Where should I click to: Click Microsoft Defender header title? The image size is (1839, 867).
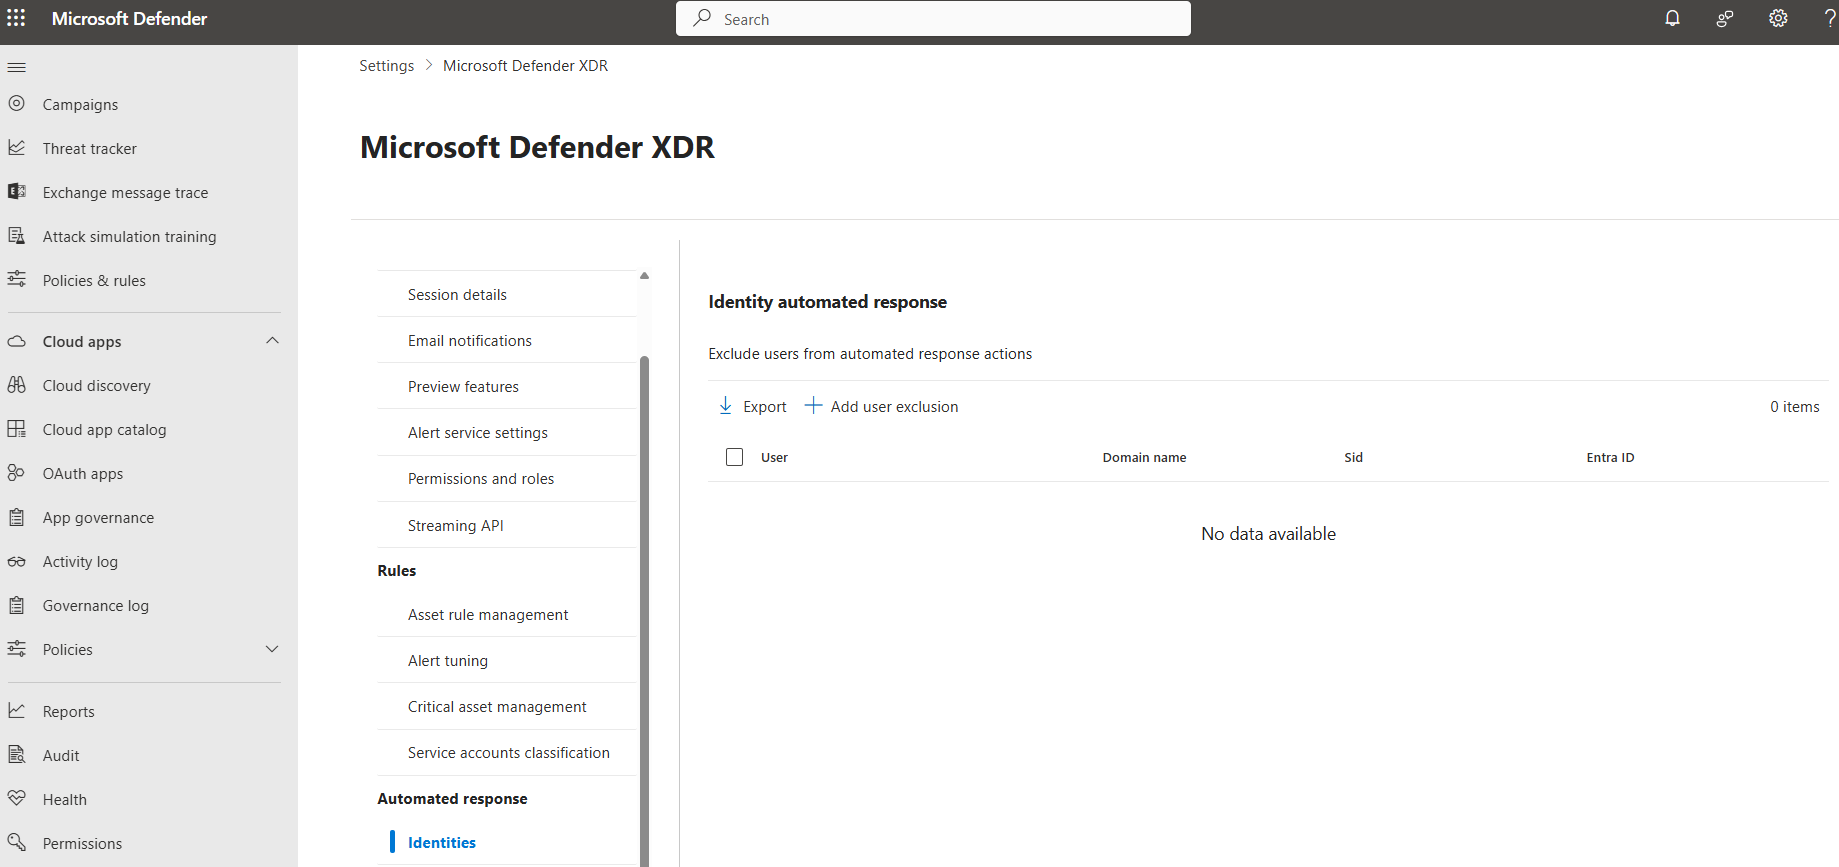[129, 18]
